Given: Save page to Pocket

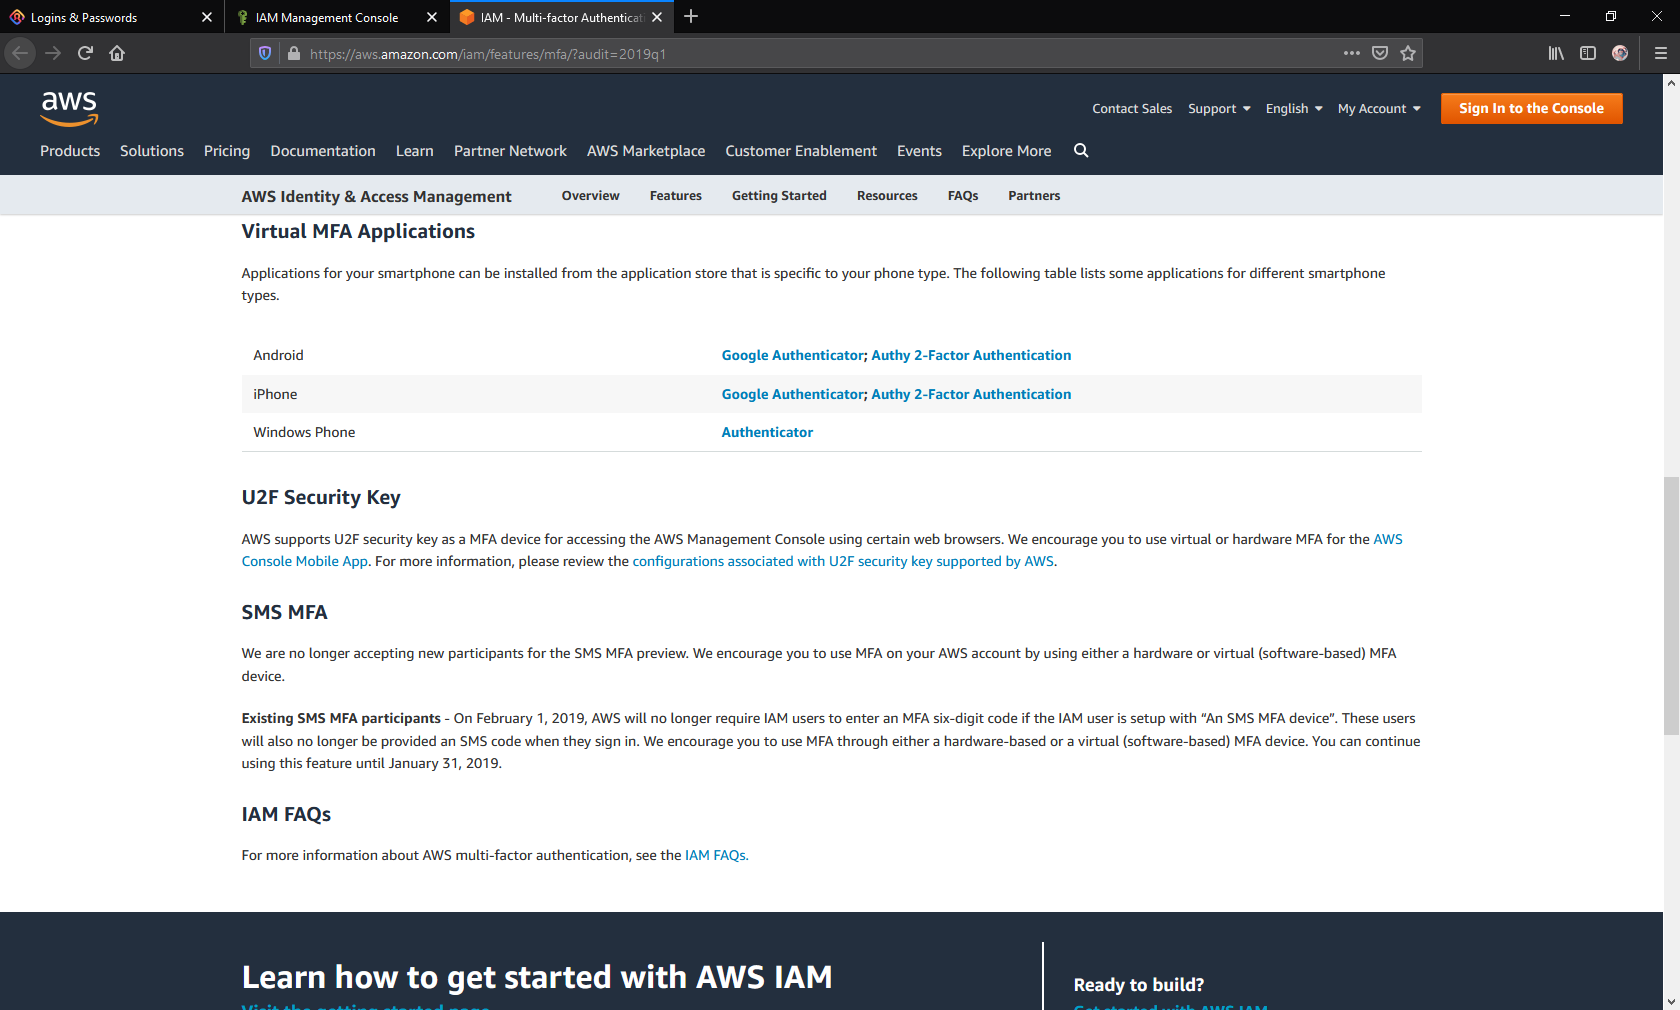Looking at the screenshot, I should click(x=1380, y=53).
